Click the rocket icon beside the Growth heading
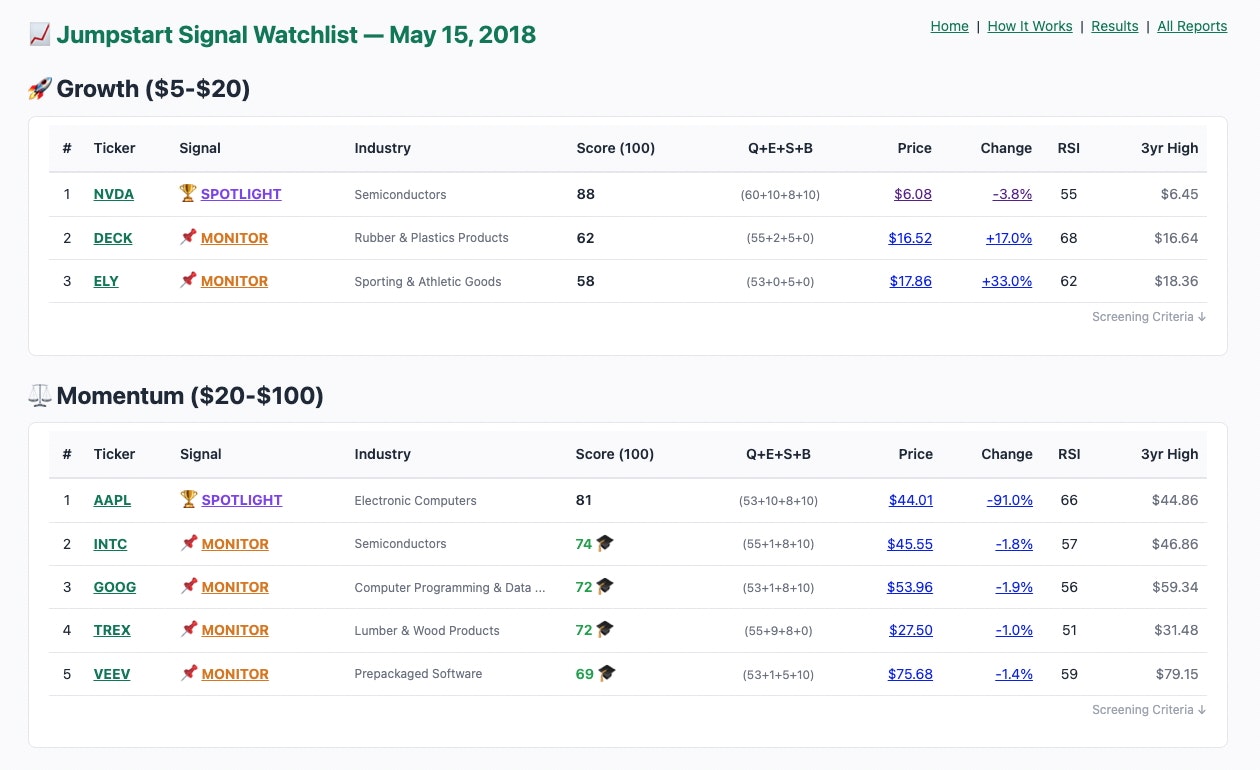1260x770 pixels. point(40,89)
